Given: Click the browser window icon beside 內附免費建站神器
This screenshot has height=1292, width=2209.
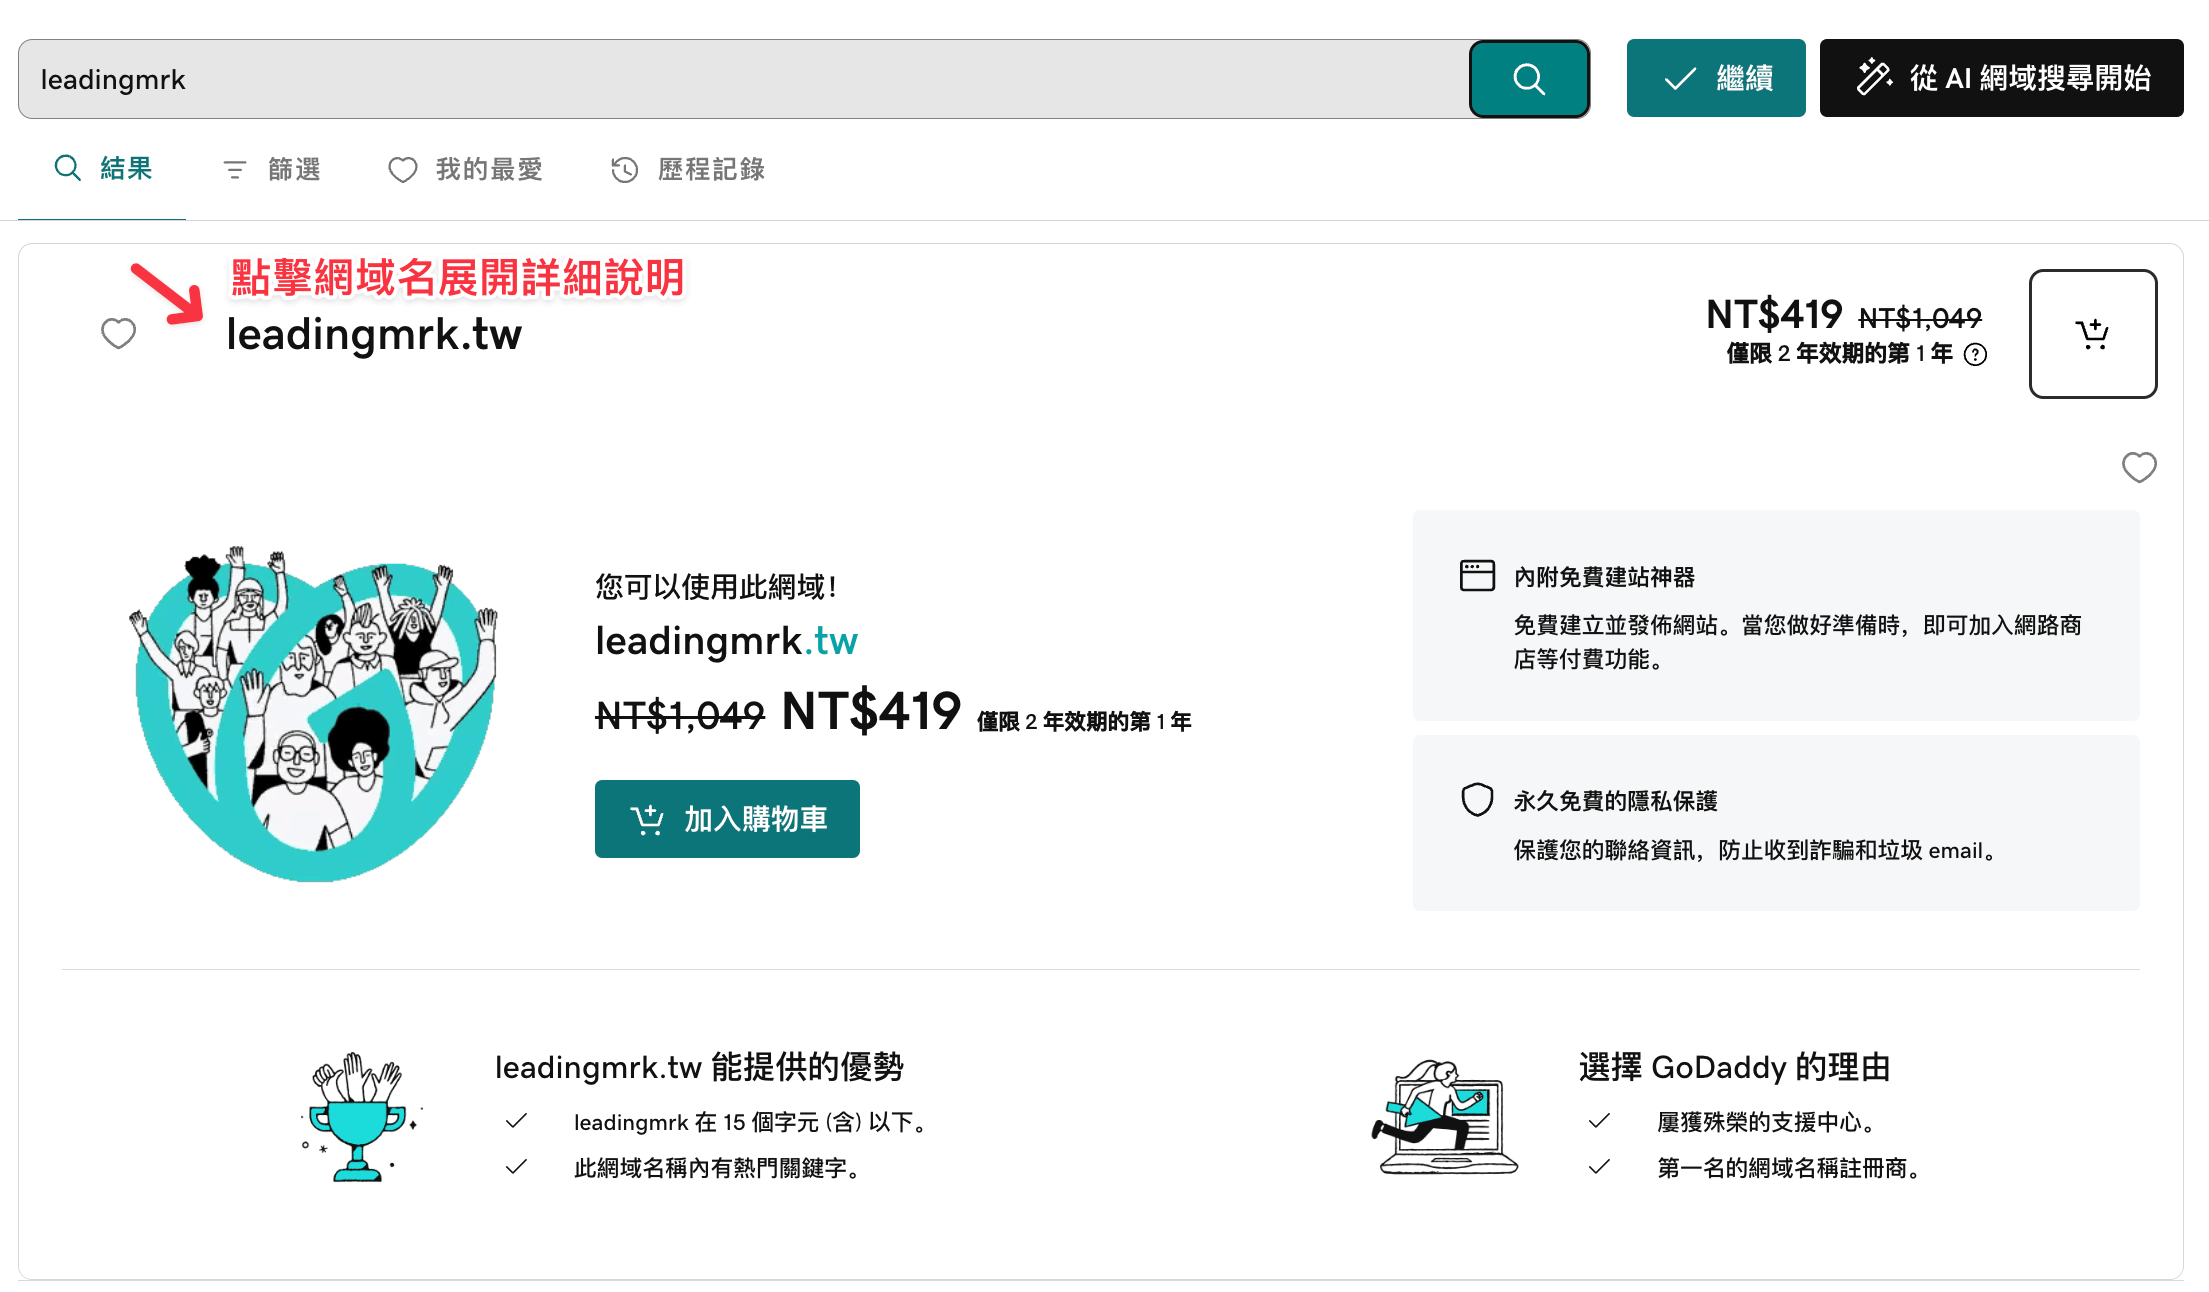Looking at the screenshot, I should coord(1477,576).
